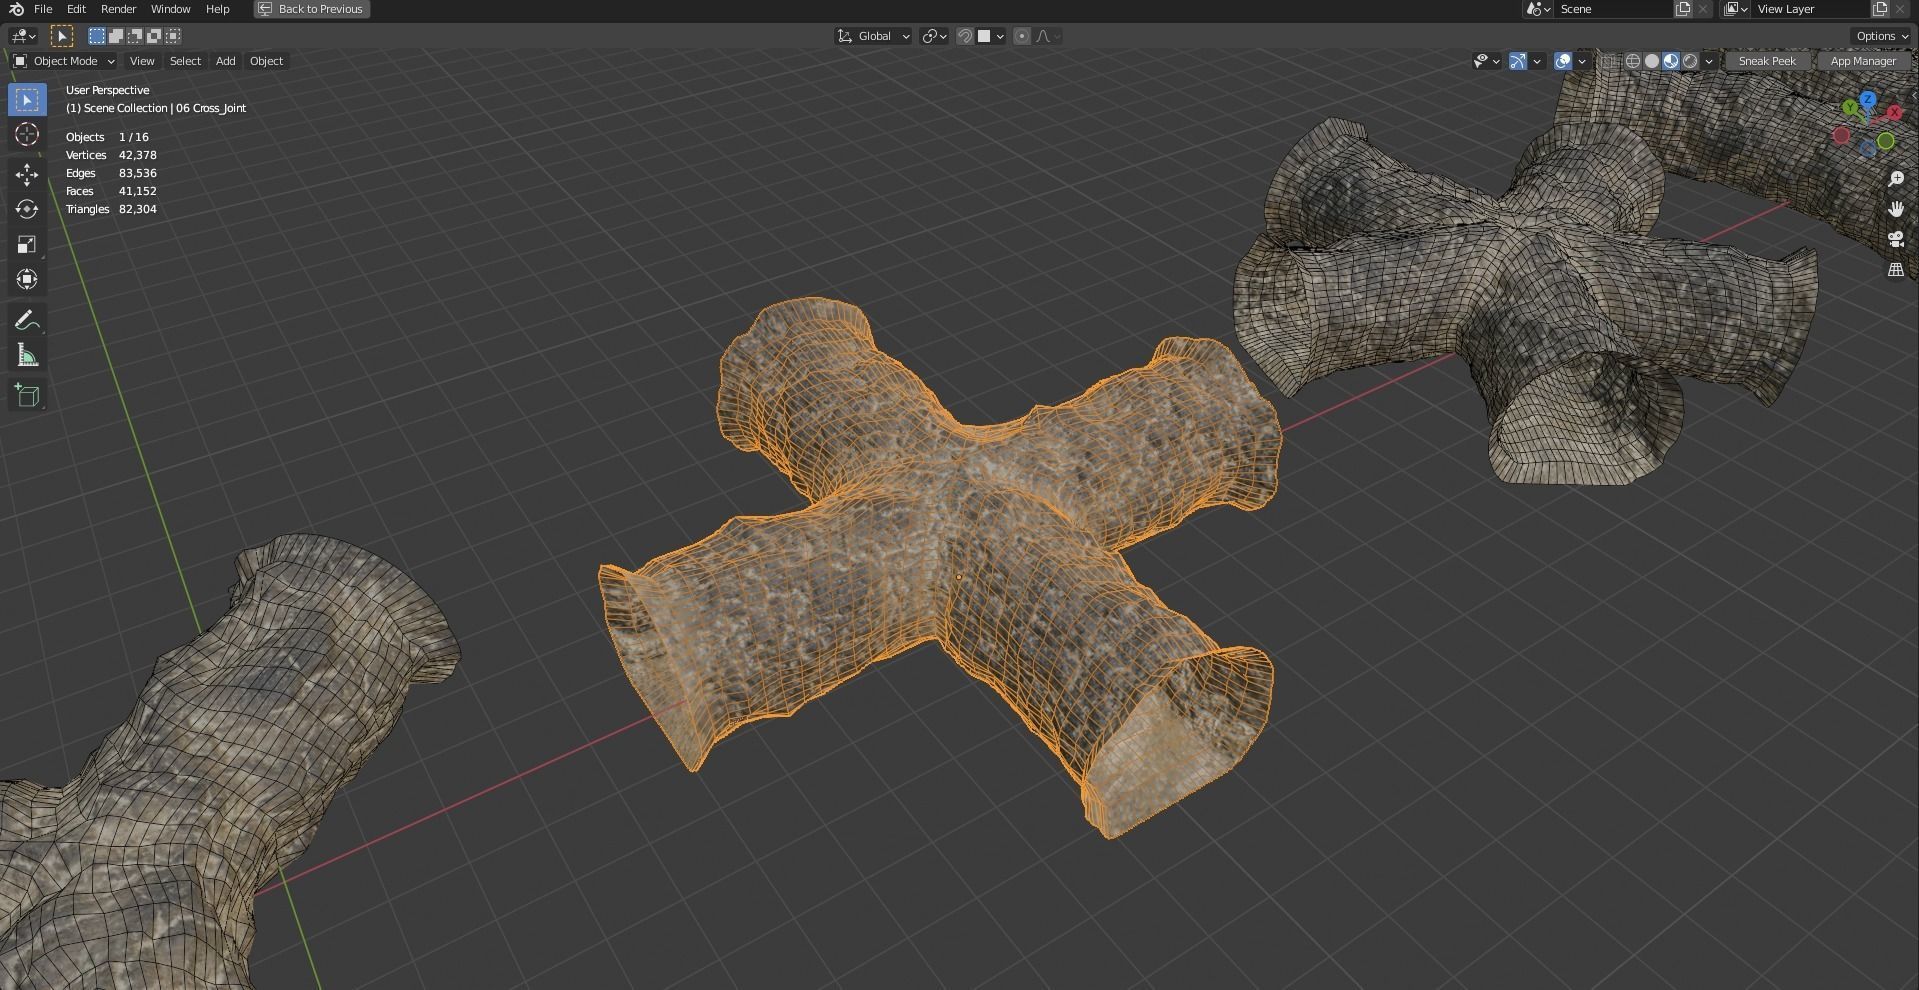Open the Edit menu
This screenshot has height=990, width=1919.
point(76,9)
